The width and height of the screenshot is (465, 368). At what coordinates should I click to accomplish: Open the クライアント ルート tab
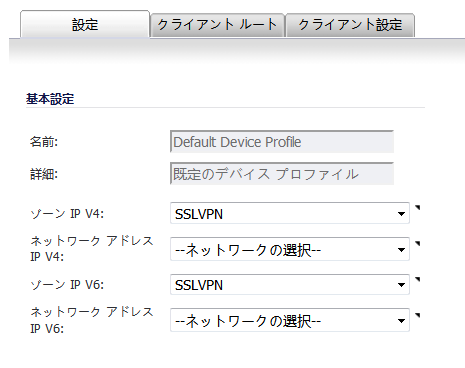(217, 25)
